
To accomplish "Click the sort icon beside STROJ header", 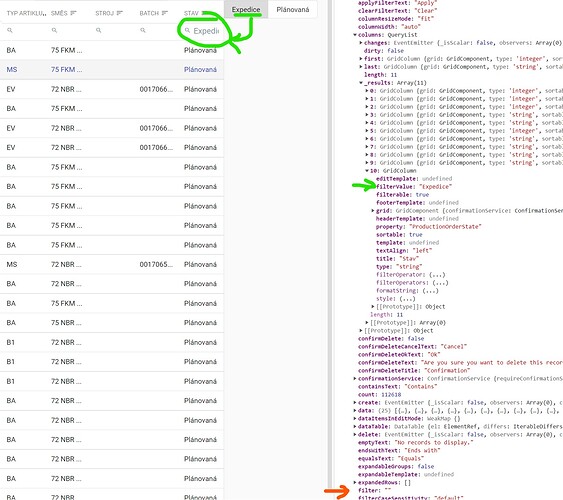I will click(x=120, y=13).
